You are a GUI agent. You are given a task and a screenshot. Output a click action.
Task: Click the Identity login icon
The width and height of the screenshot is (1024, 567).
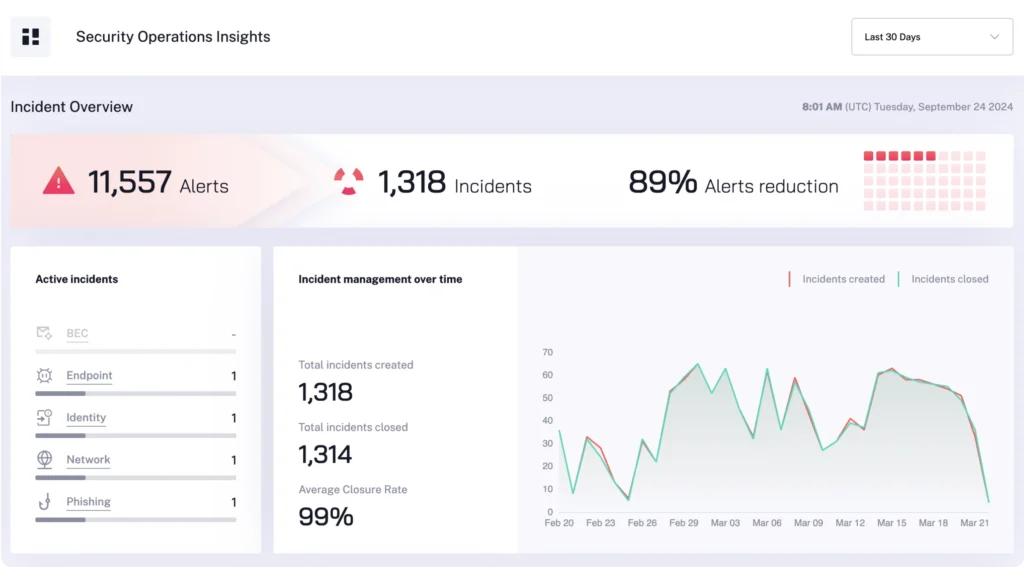coord(45,418)
